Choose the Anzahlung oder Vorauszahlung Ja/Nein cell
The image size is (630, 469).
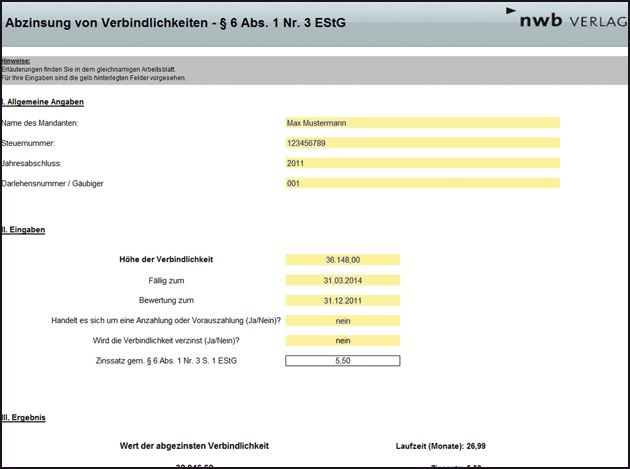(x=342, y=320)
